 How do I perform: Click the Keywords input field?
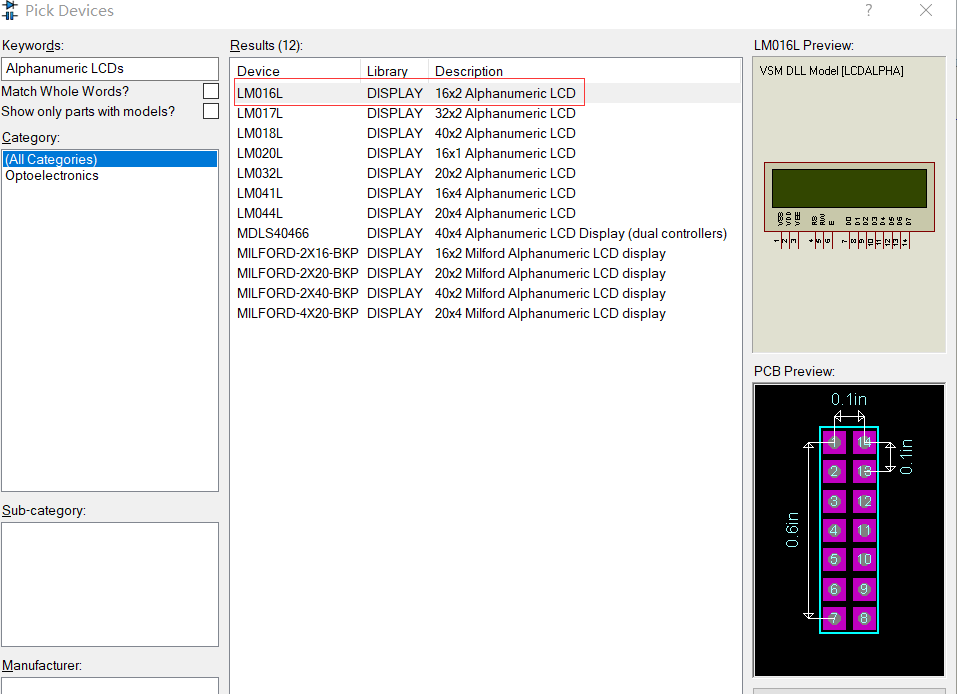point(110,68)
